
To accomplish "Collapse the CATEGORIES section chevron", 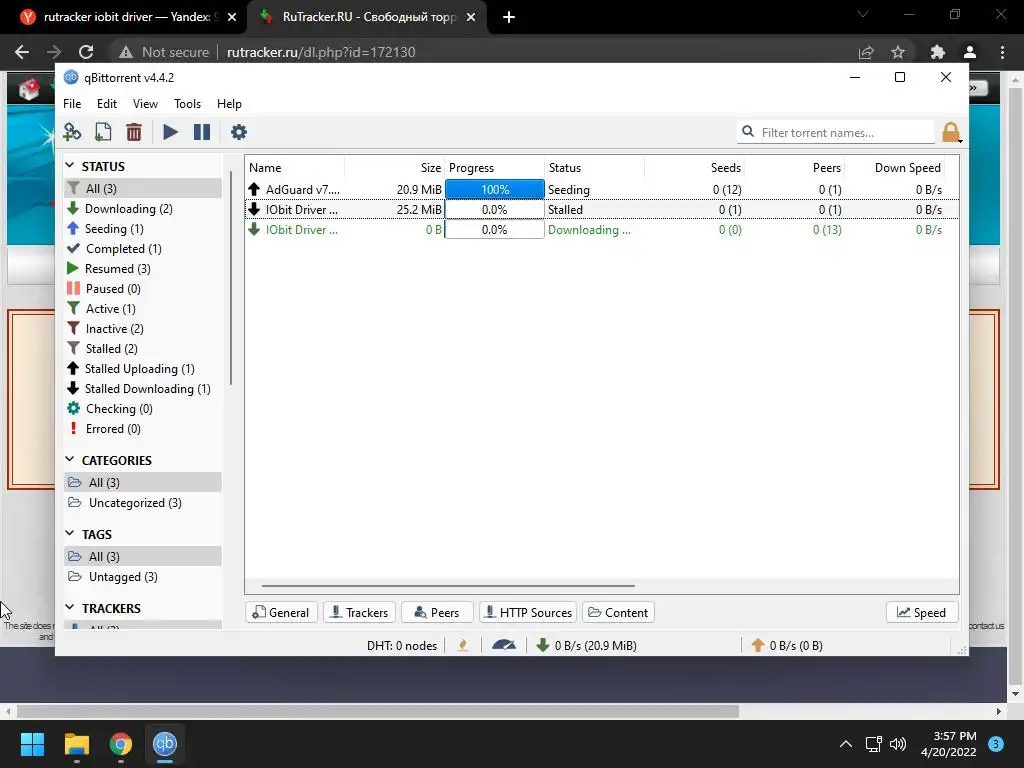I will click(70, 460).
